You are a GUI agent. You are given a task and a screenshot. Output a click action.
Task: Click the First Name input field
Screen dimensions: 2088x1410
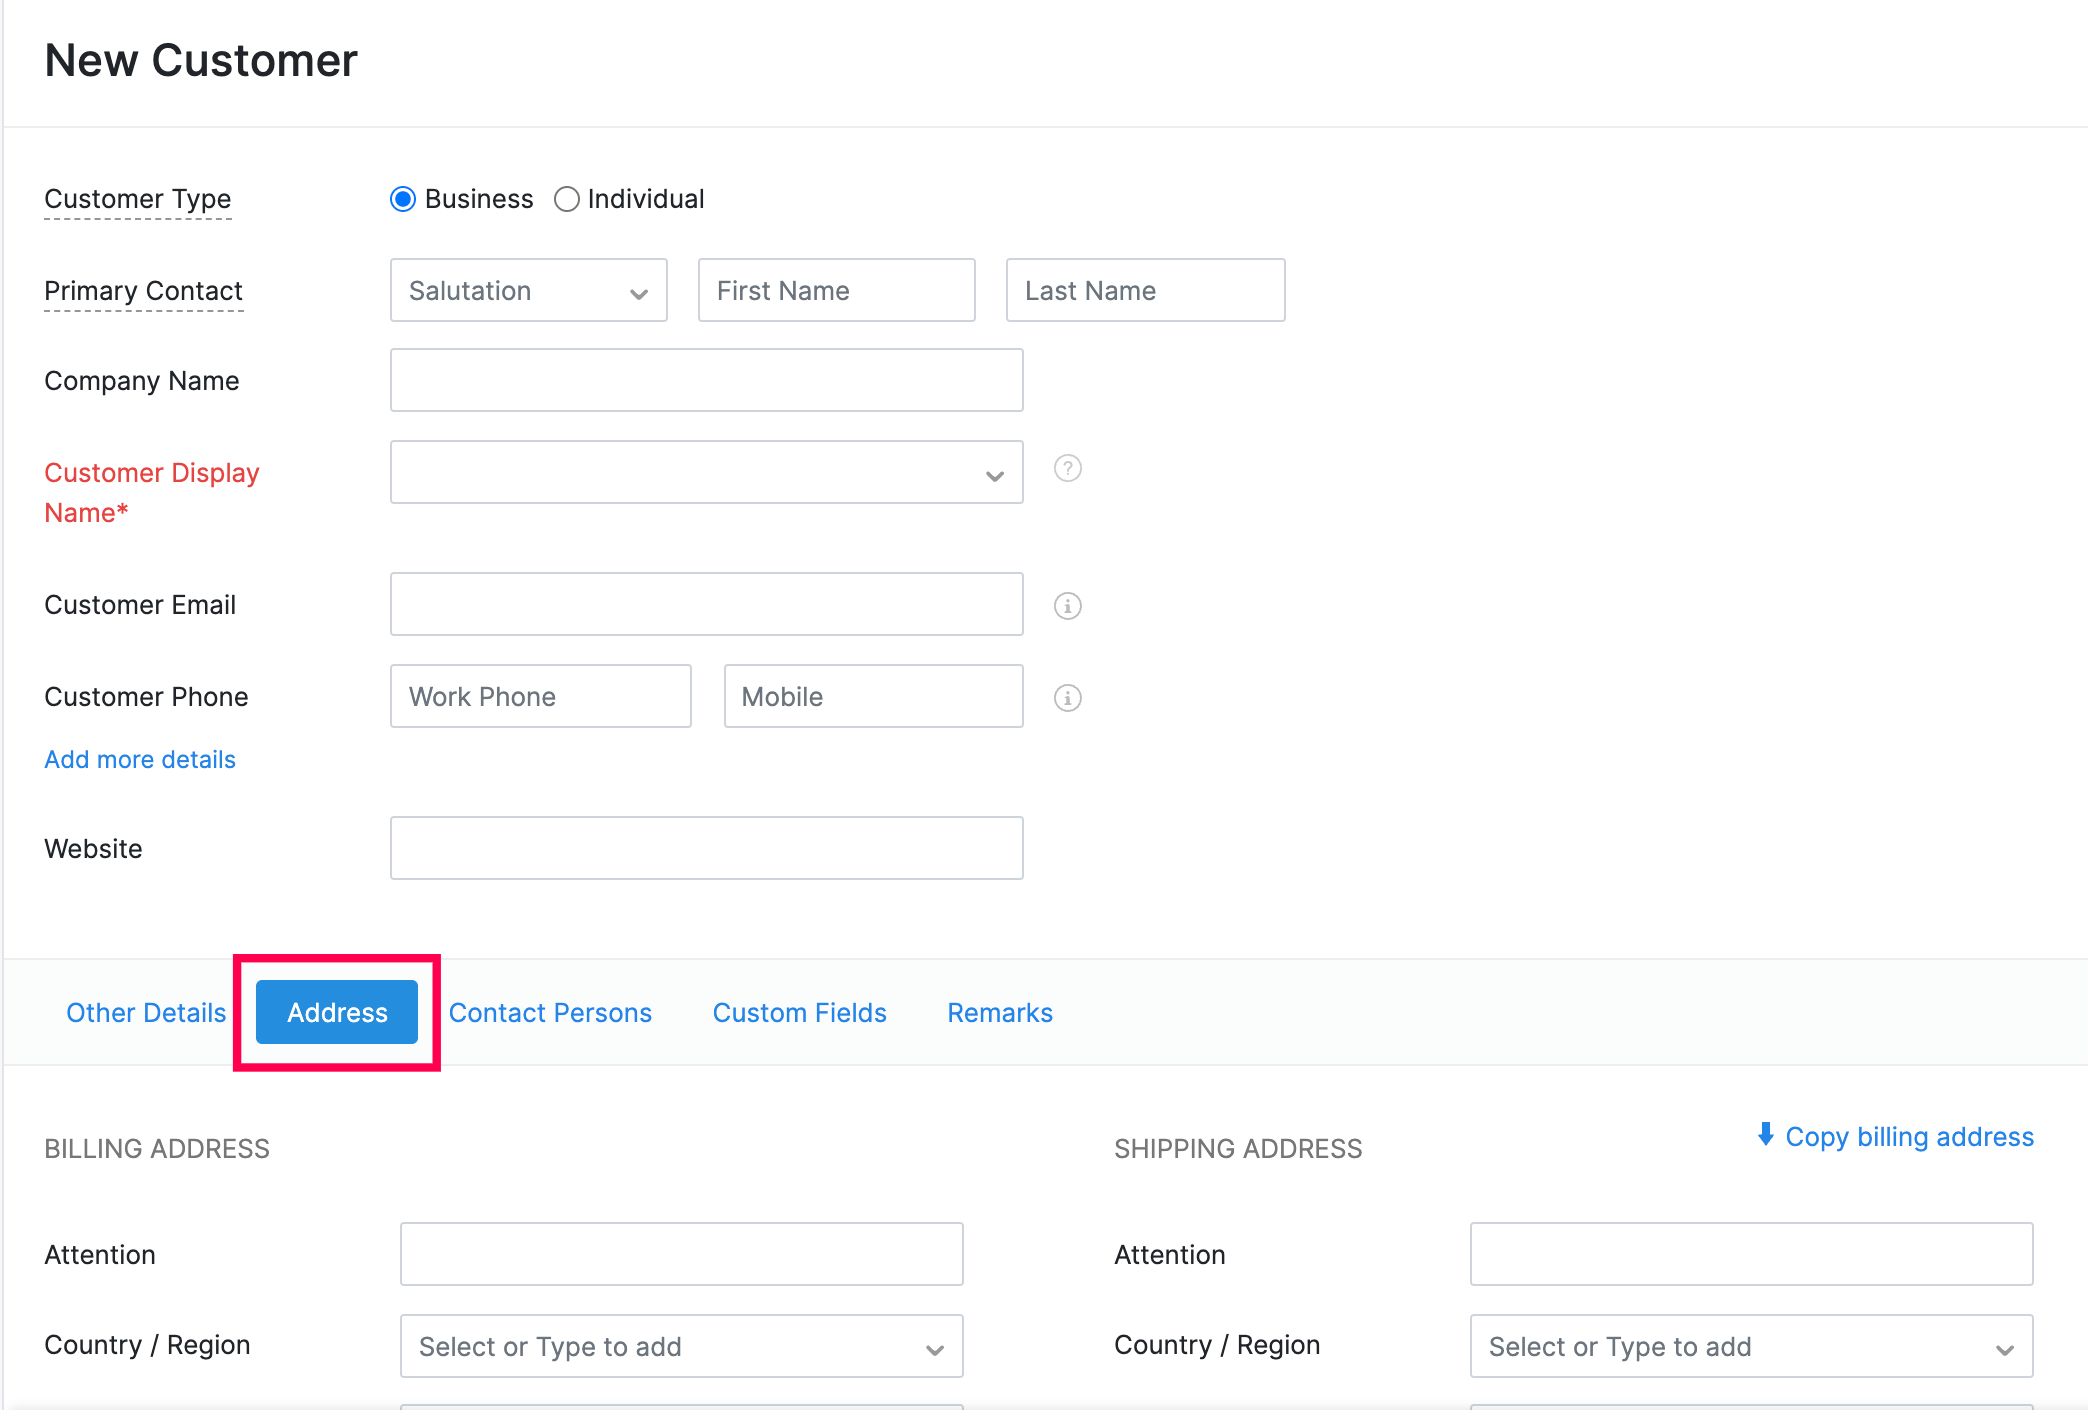(836, 290)
